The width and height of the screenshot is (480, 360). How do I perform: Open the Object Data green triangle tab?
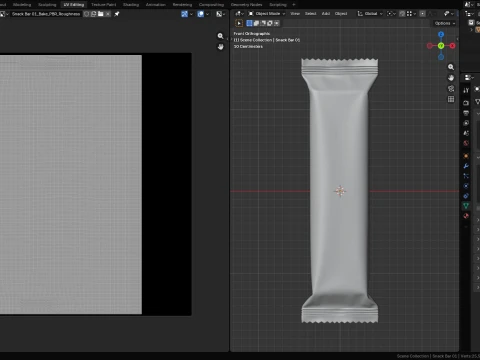click(466, 206)
